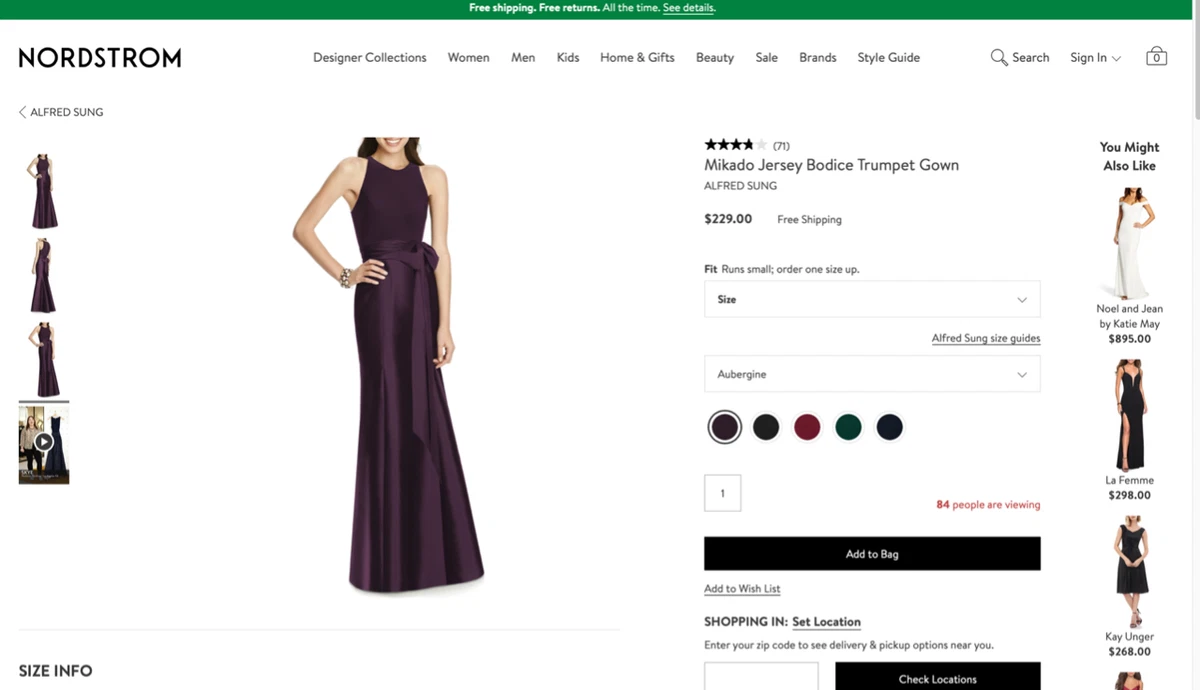Click the ALFRED SUNG brand under title
Screen dimensions: 1200x690
pyautogui.click(x=740, y=186)
